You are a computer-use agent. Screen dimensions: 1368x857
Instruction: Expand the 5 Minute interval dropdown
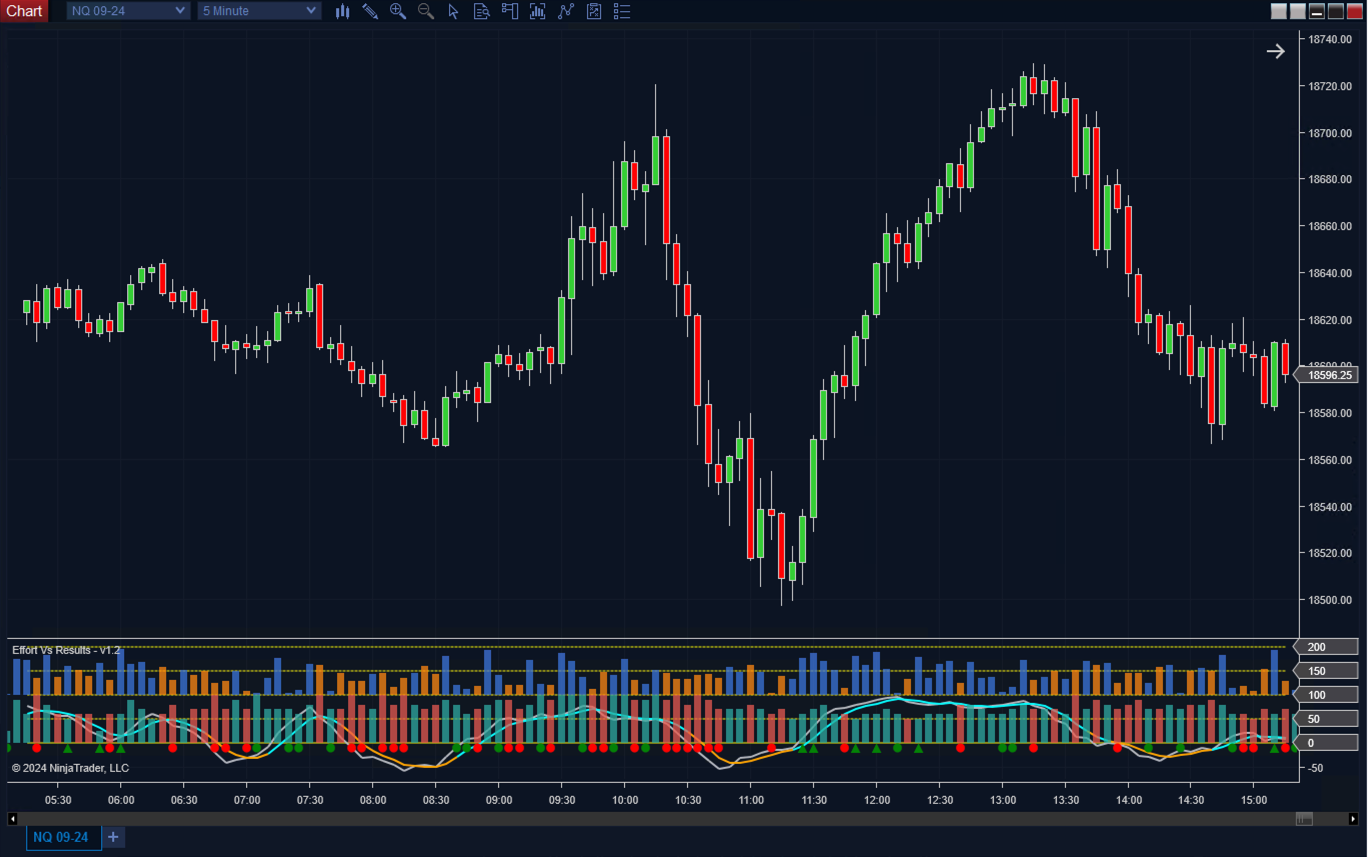coord(311,11)
